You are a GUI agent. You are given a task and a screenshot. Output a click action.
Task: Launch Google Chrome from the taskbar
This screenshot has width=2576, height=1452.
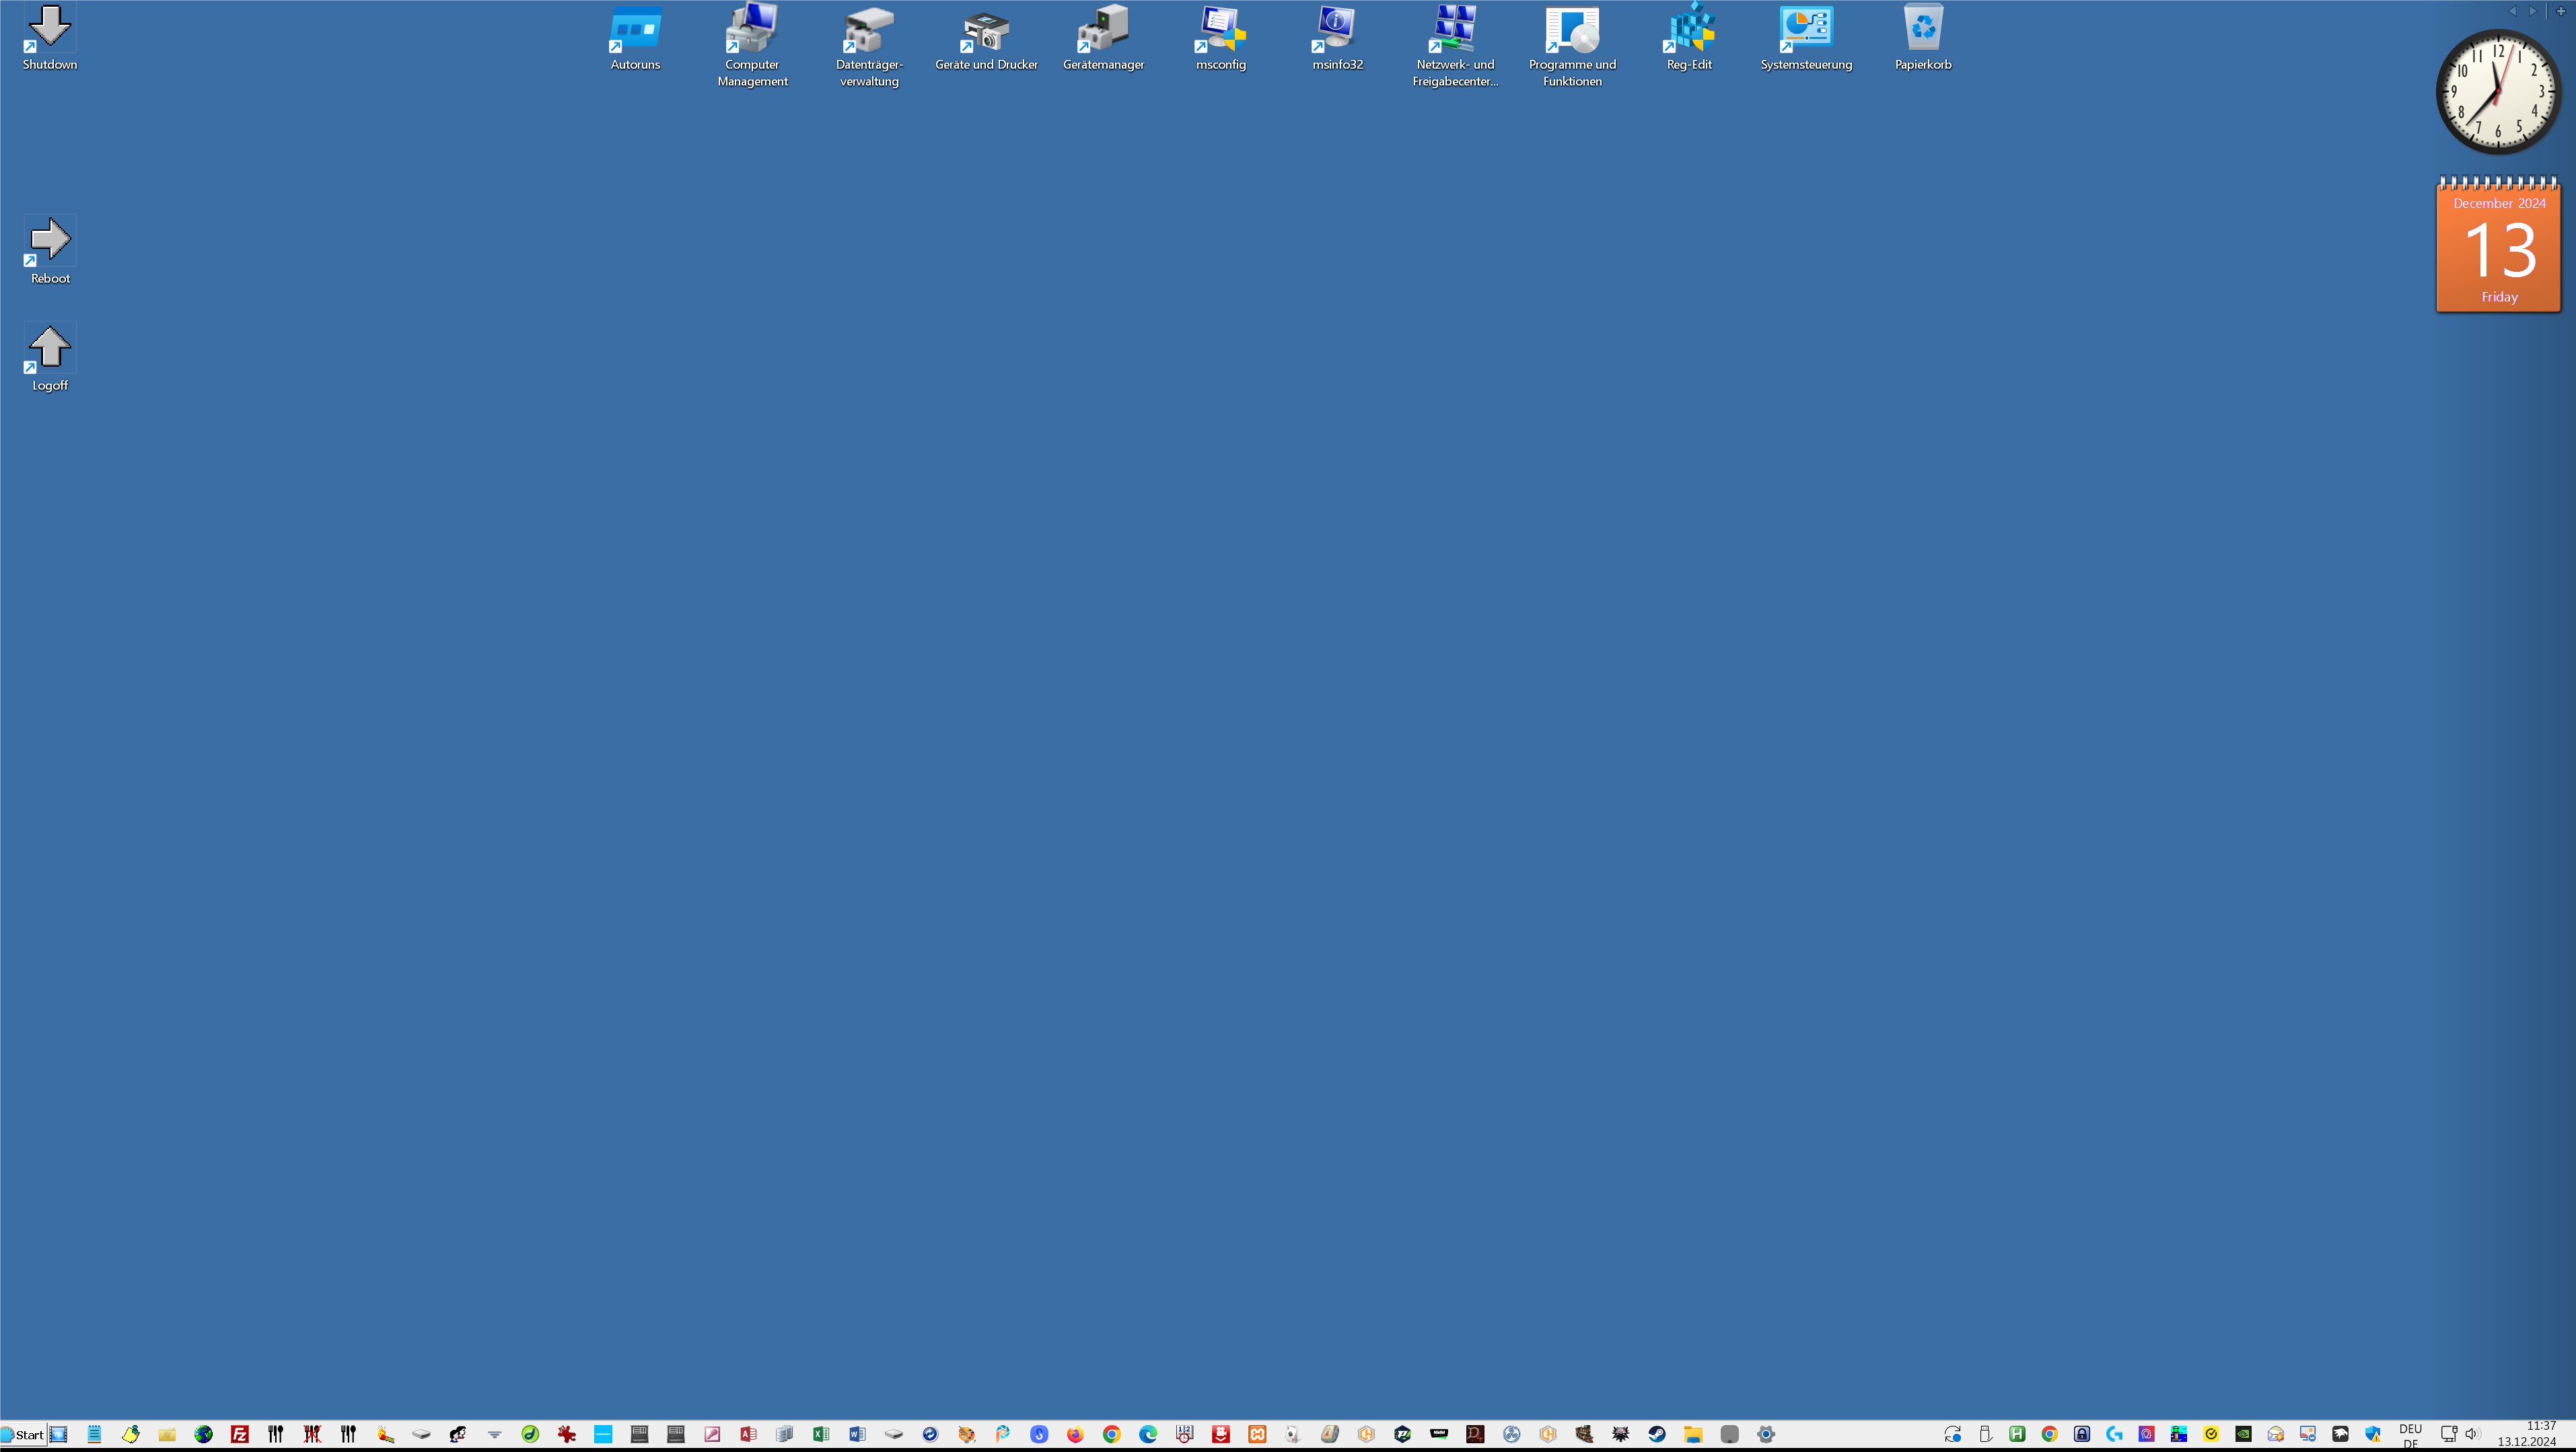click(x=1113, y=1434)
